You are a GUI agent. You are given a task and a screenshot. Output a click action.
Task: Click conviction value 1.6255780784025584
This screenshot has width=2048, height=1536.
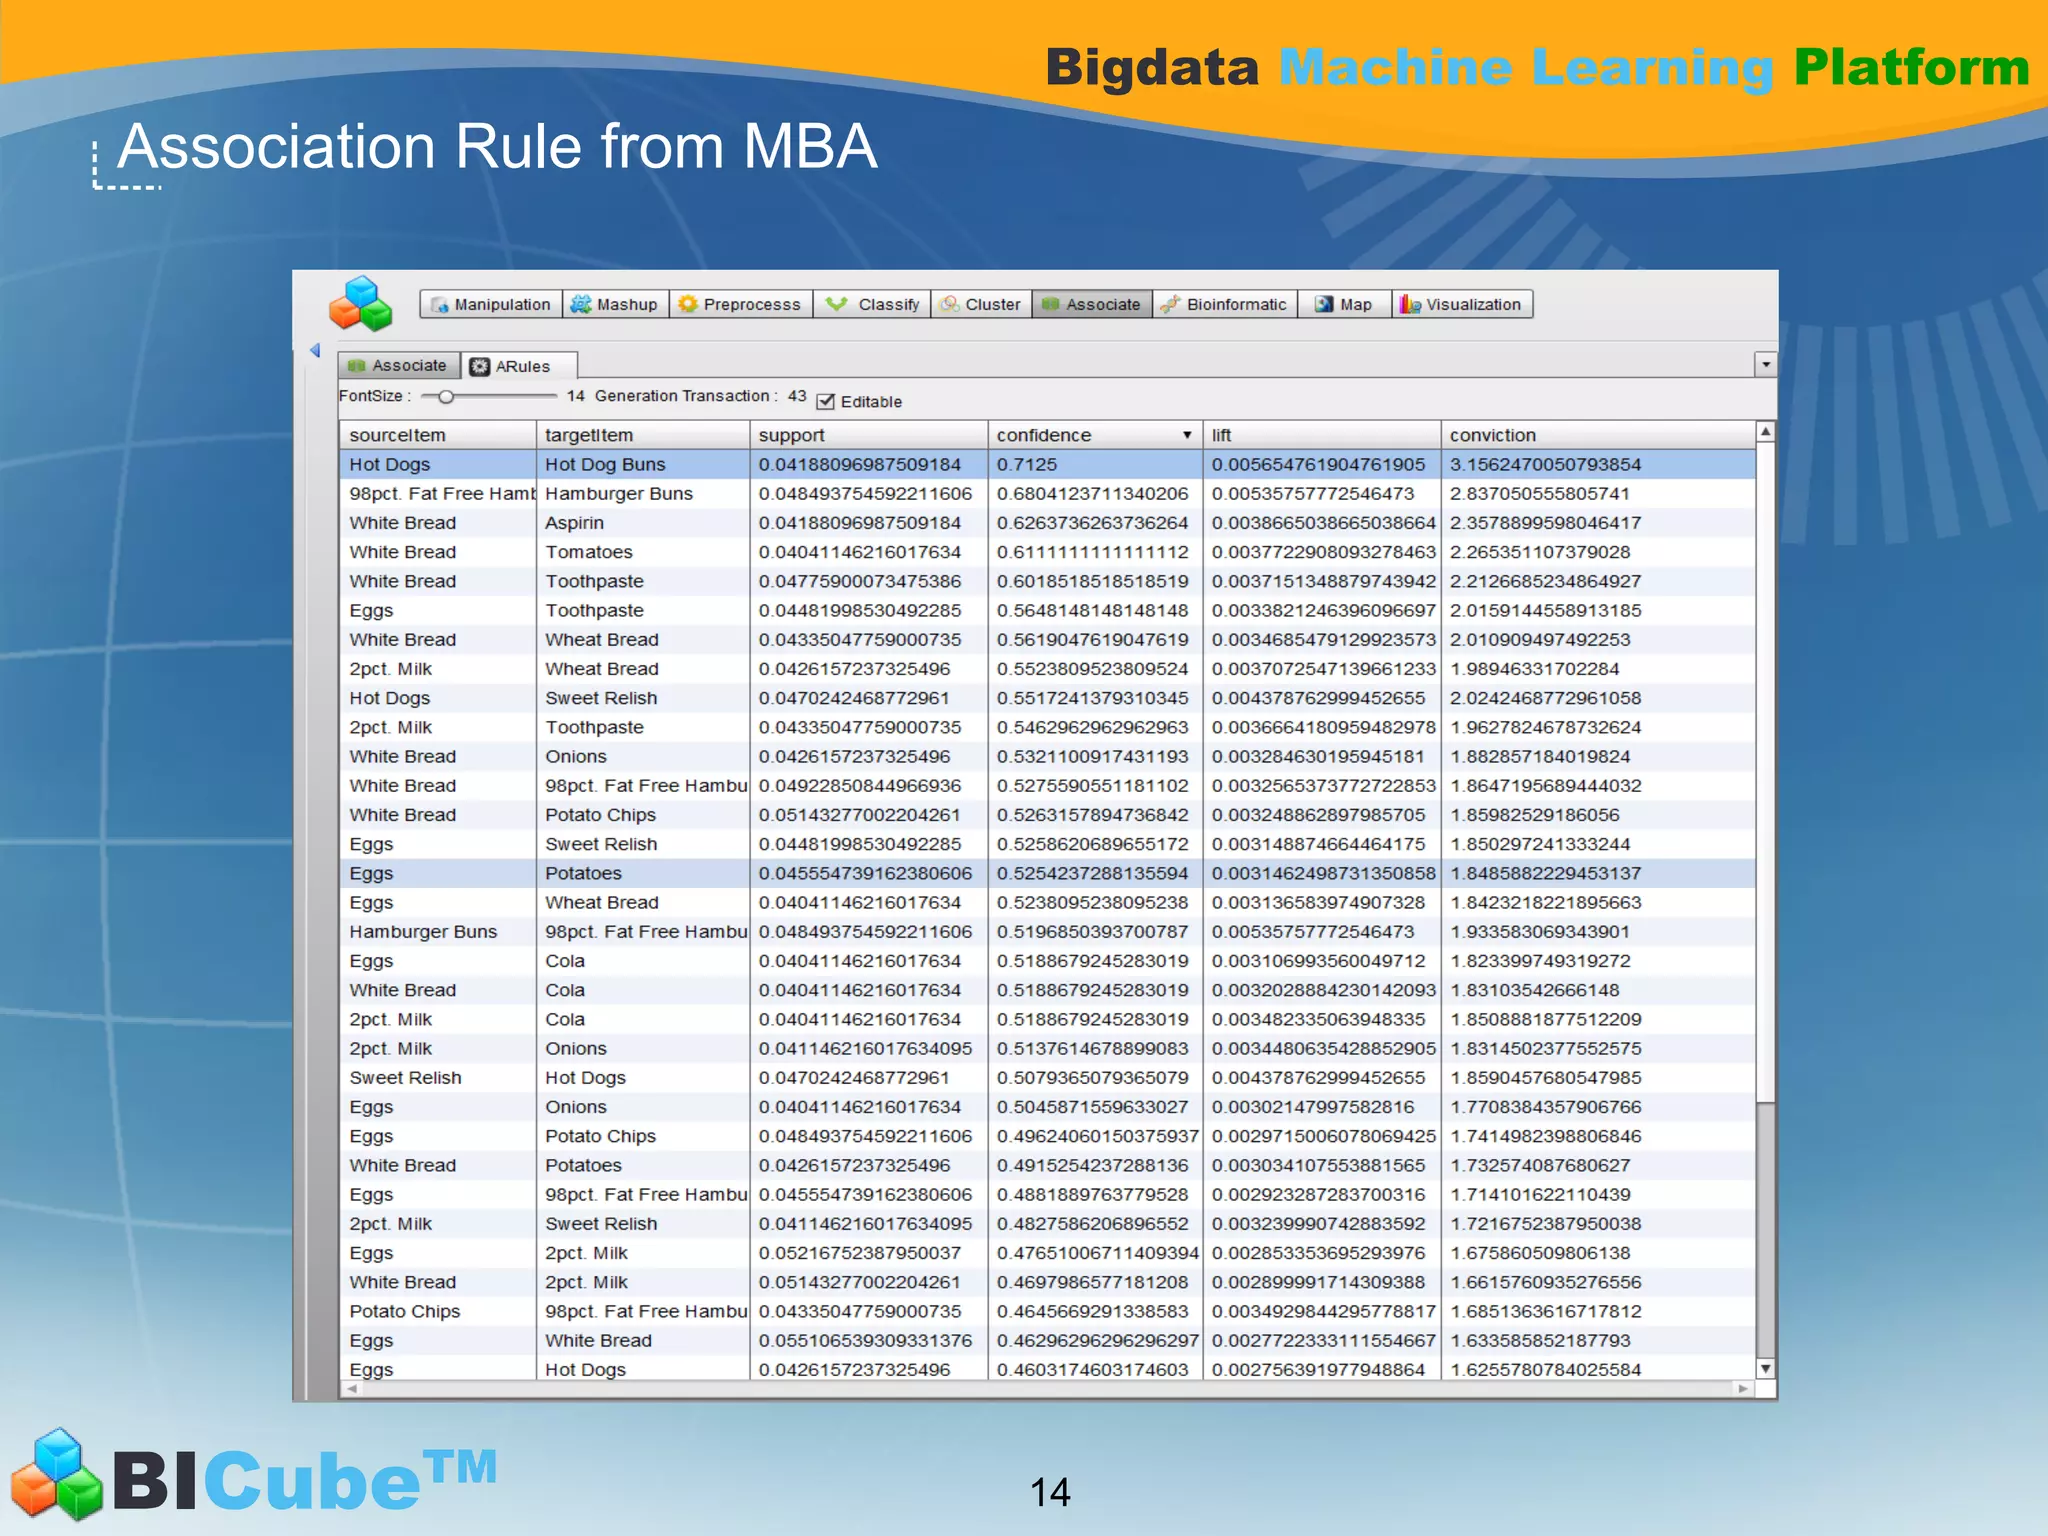click(x=1598, y=1370)
